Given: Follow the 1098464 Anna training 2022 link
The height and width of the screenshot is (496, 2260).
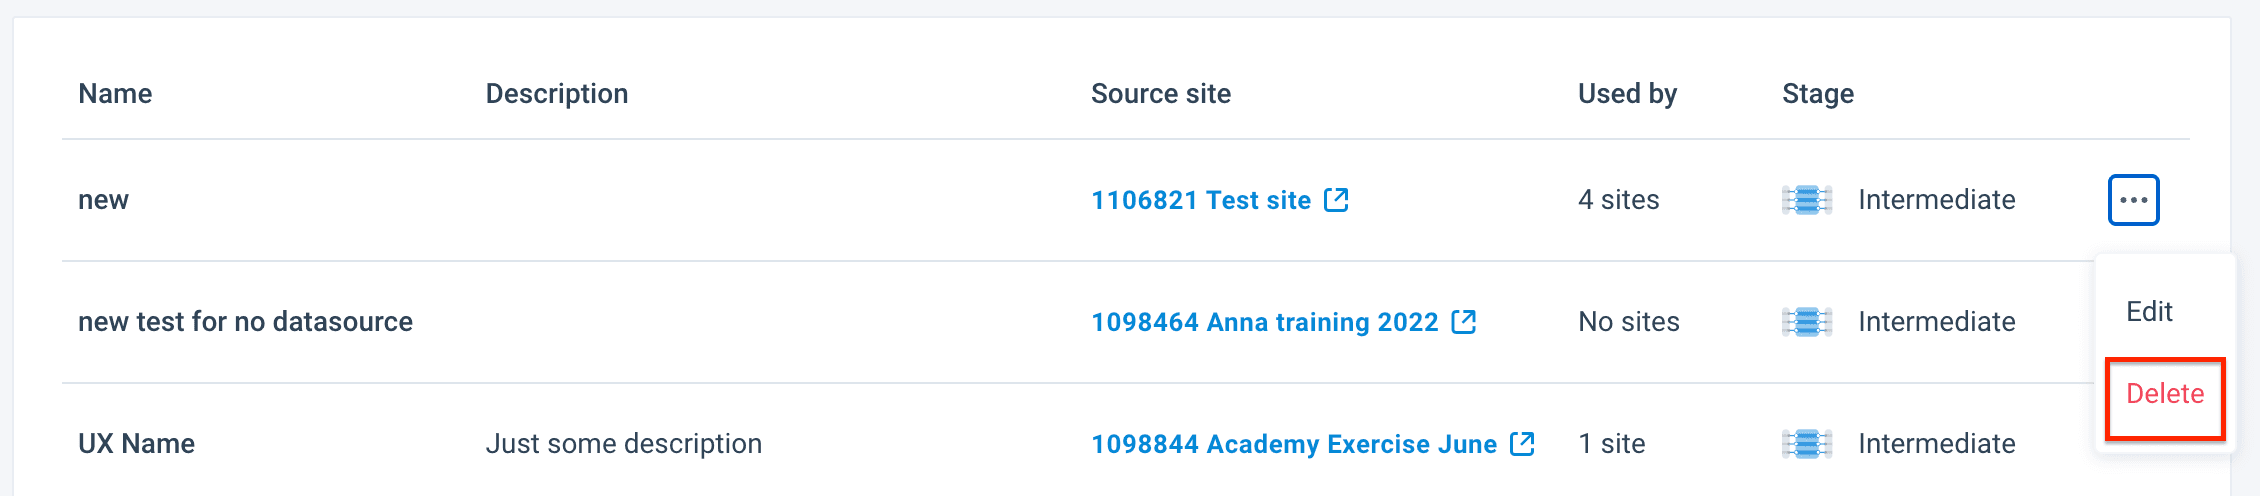Looking at the screenshot, I should 1264,322.
